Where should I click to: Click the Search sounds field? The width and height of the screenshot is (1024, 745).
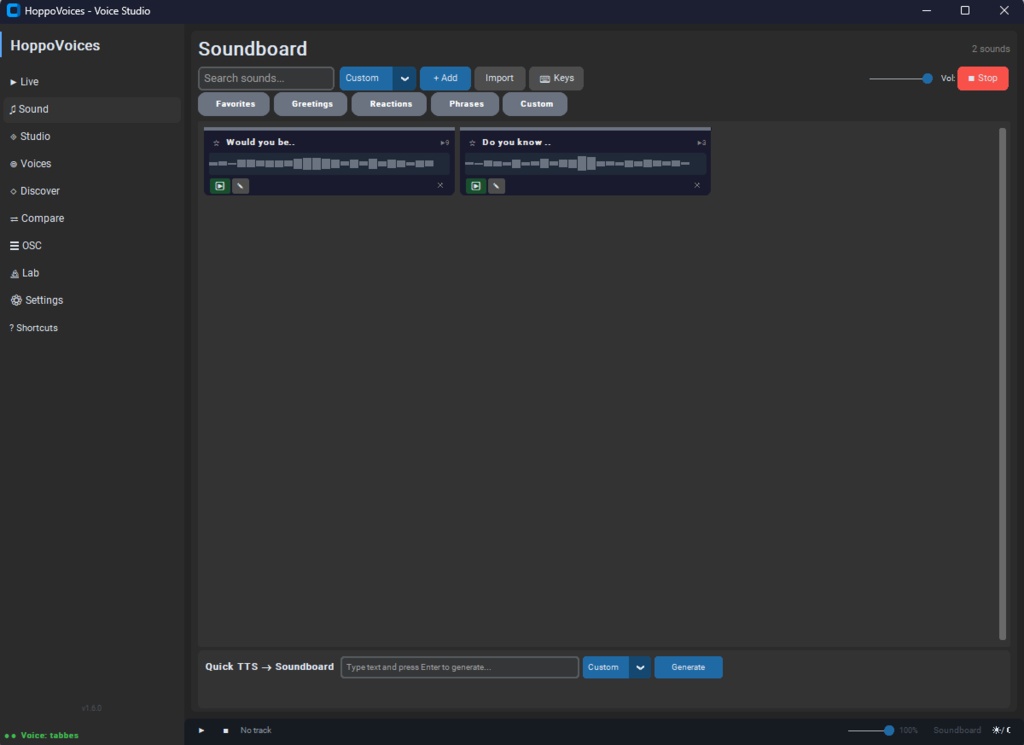[x=266, y=78]
